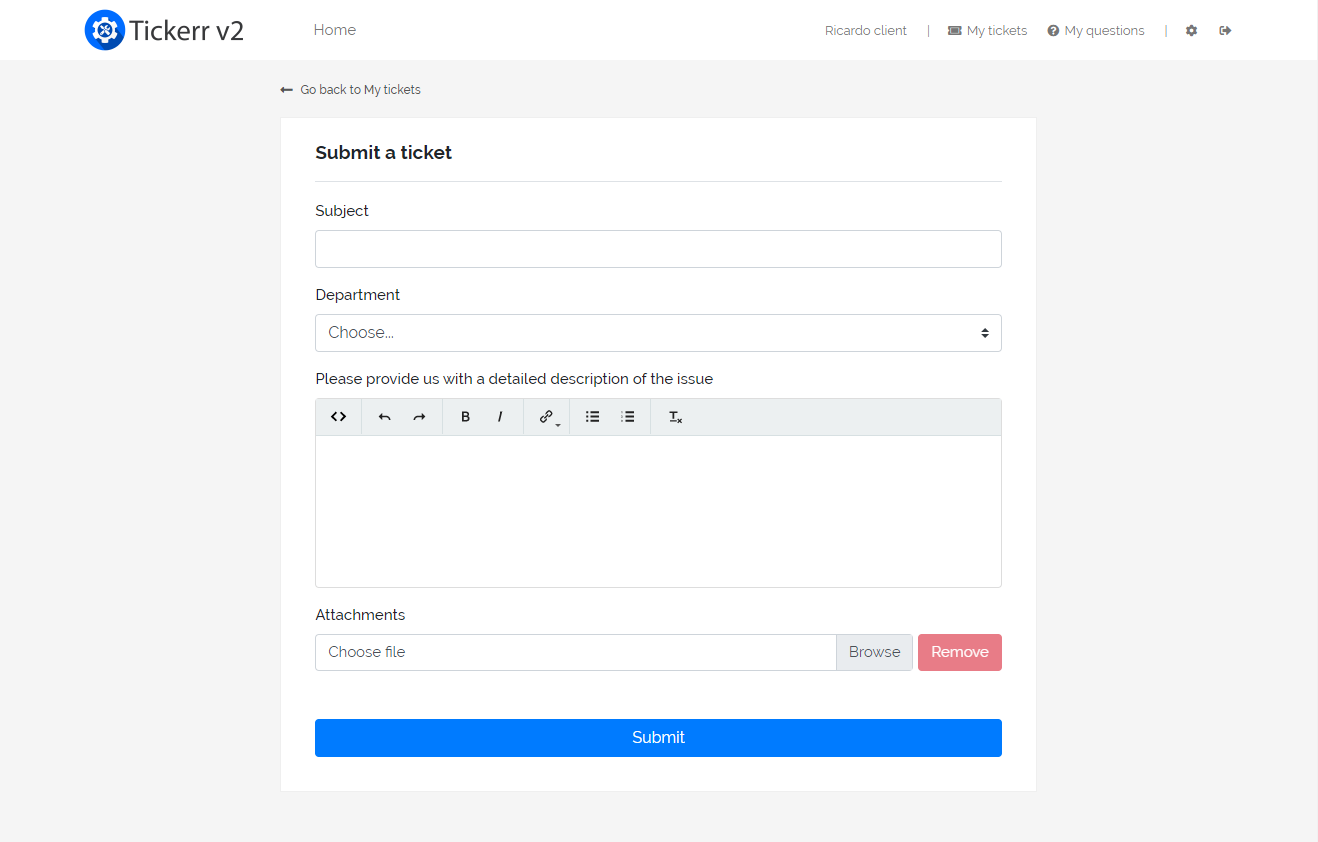
Task: Expand the link insertion options caret
Action: pos(557,424)
